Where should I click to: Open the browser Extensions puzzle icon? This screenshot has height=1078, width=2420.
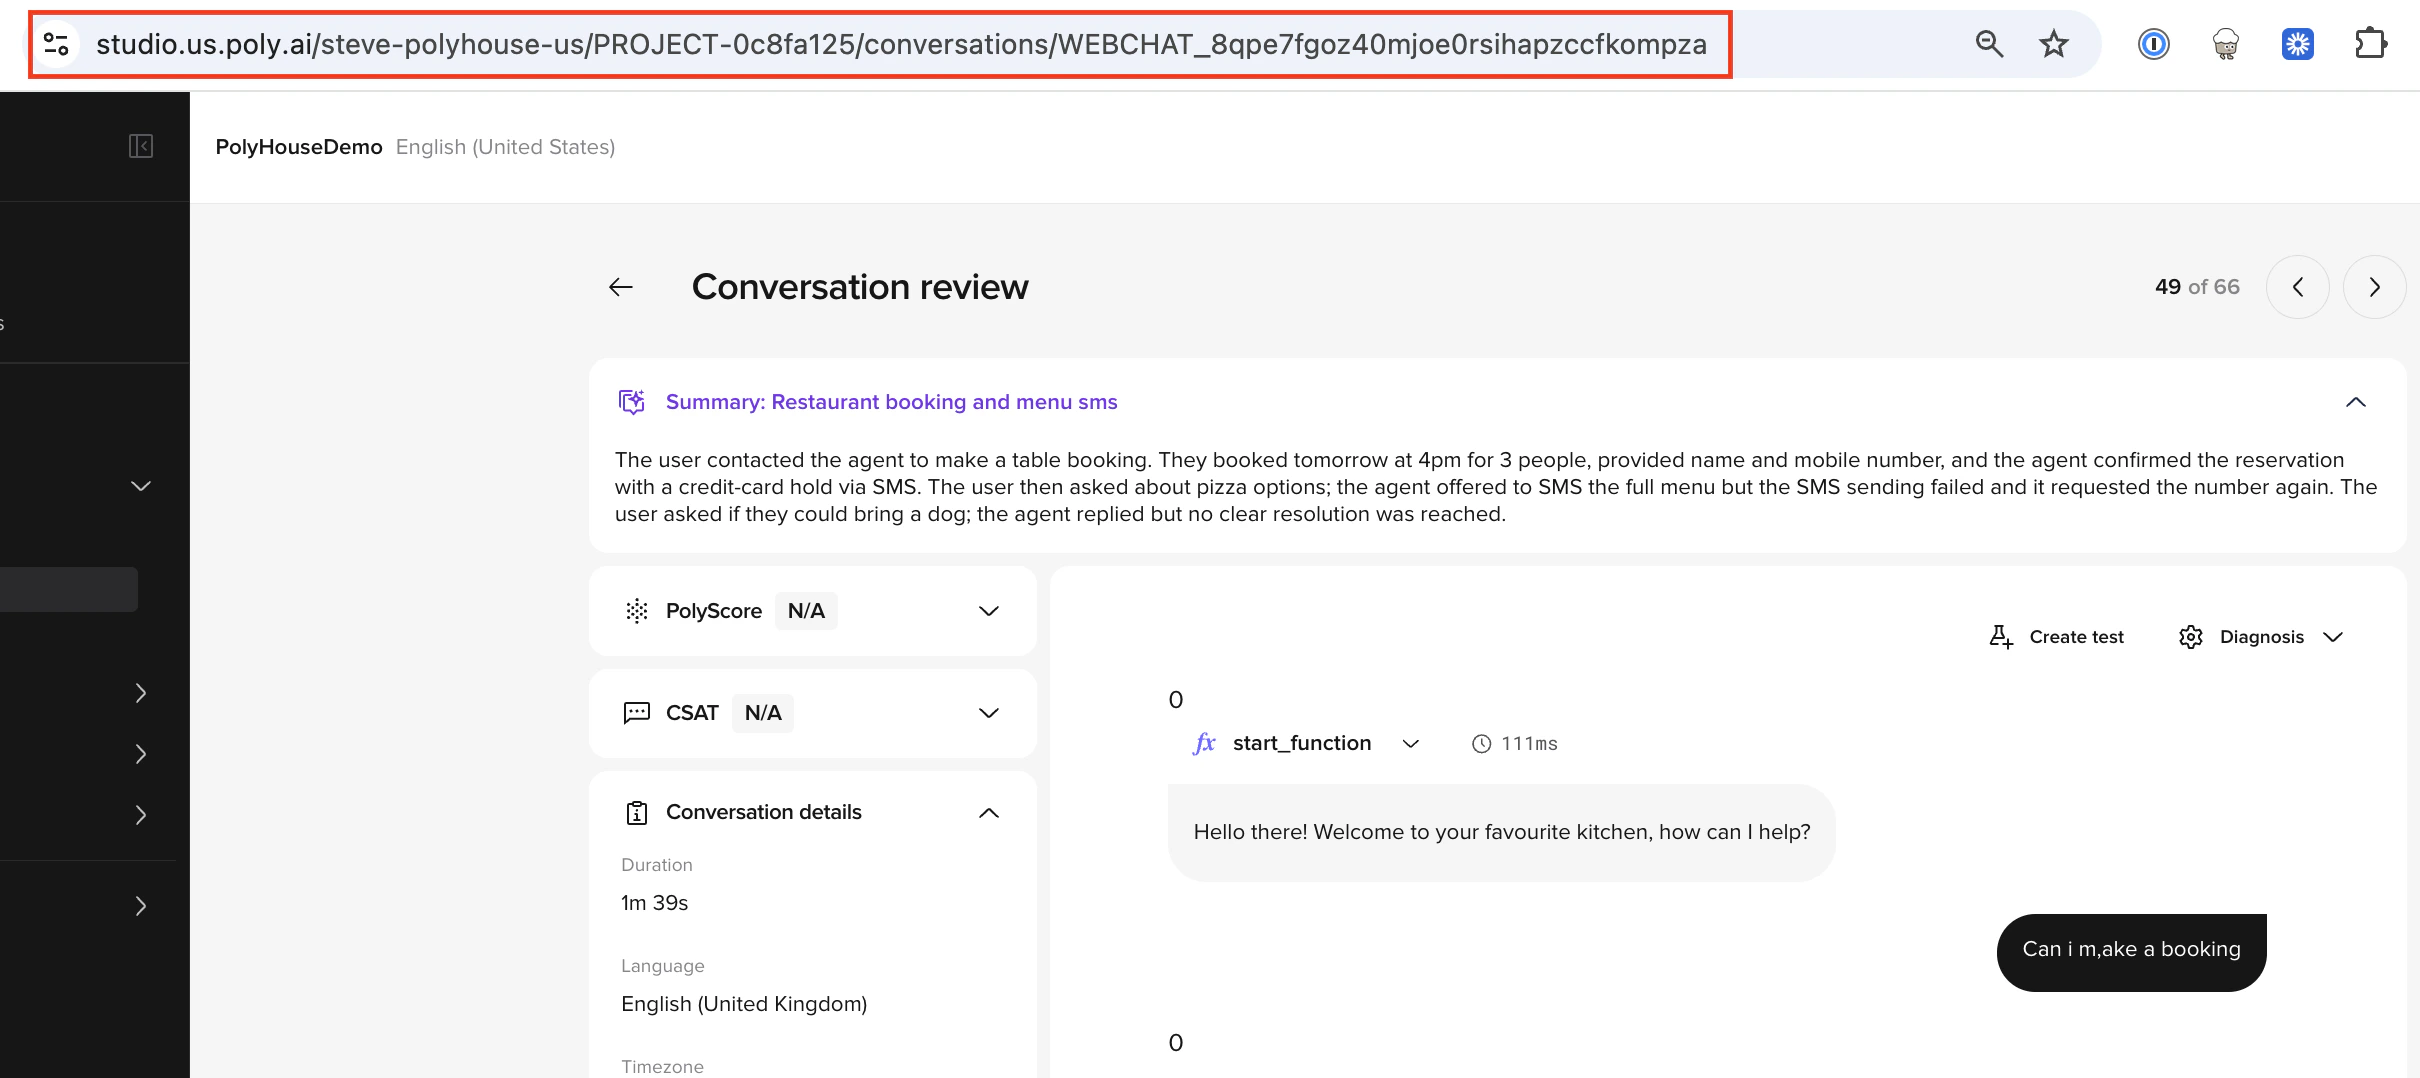coord(2370,44)
